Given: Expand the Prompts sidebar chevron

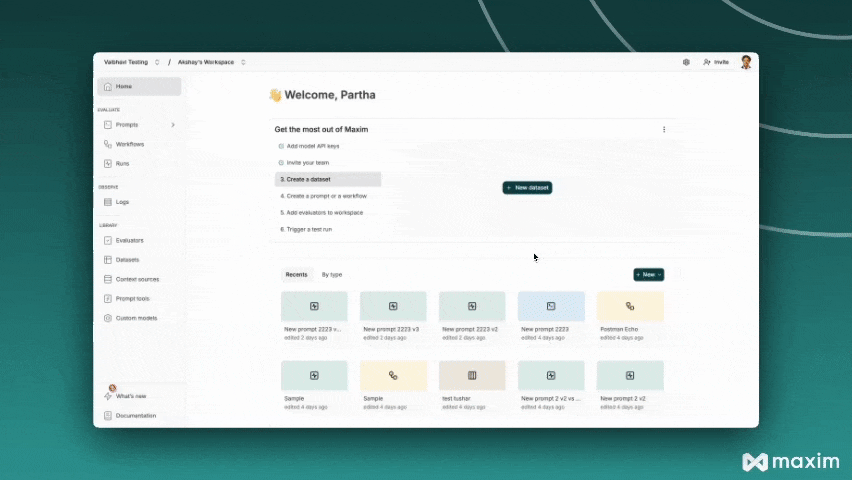Looking at the screenshot, I should point(173,124).
